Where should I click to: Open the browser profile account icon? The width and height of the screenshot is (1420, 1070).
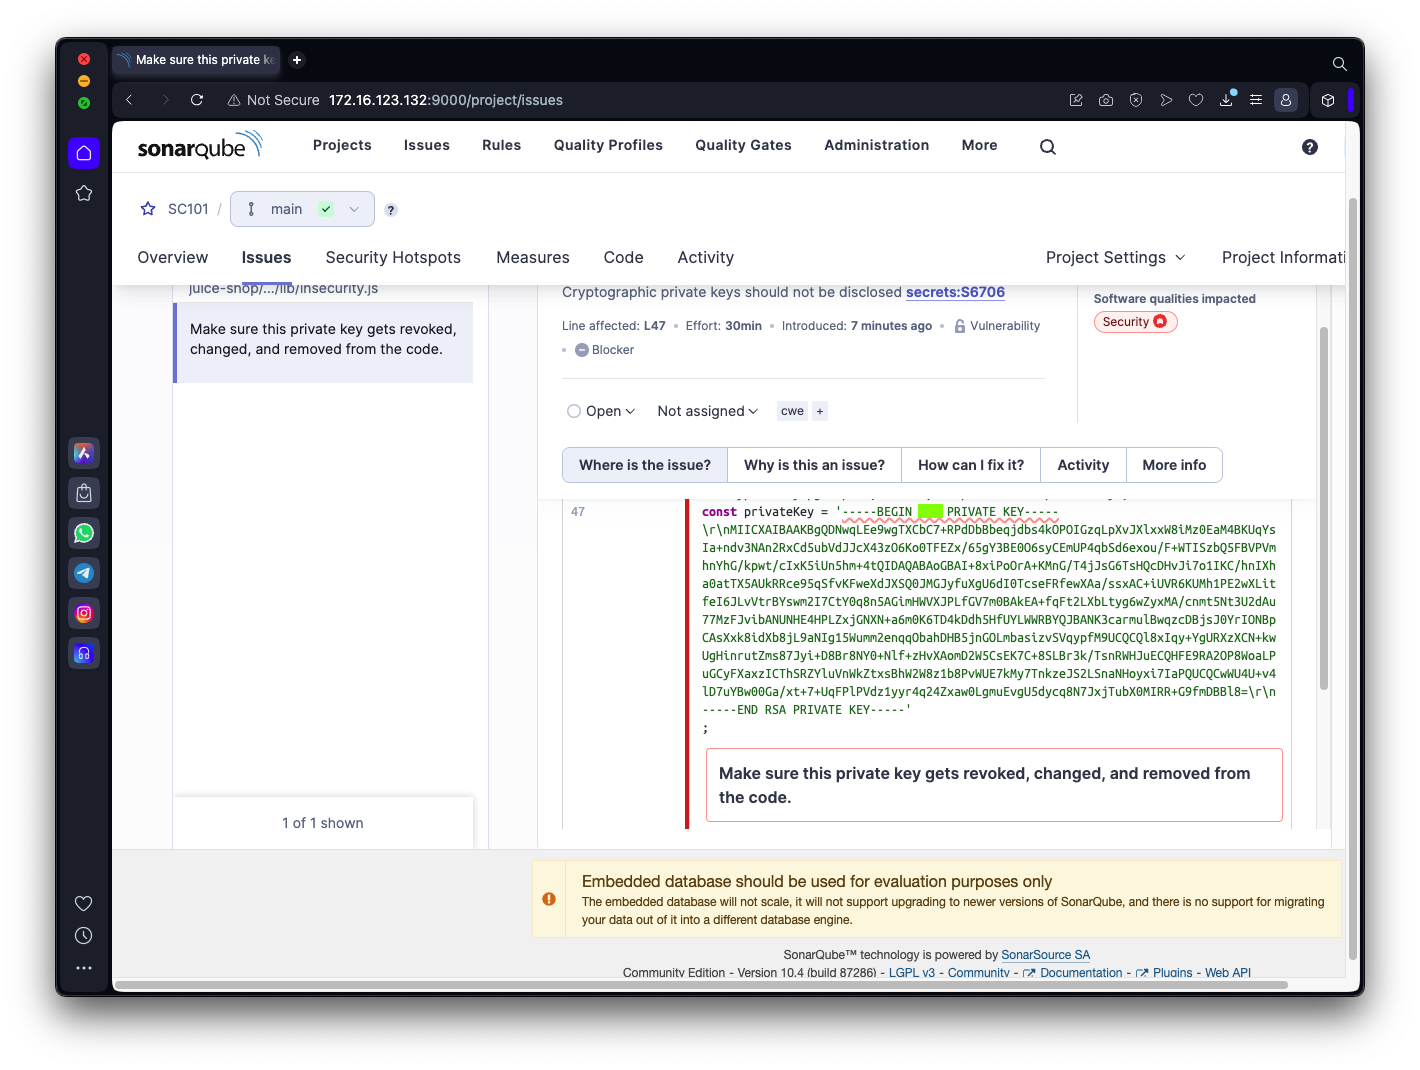(x=1286, y=100)
